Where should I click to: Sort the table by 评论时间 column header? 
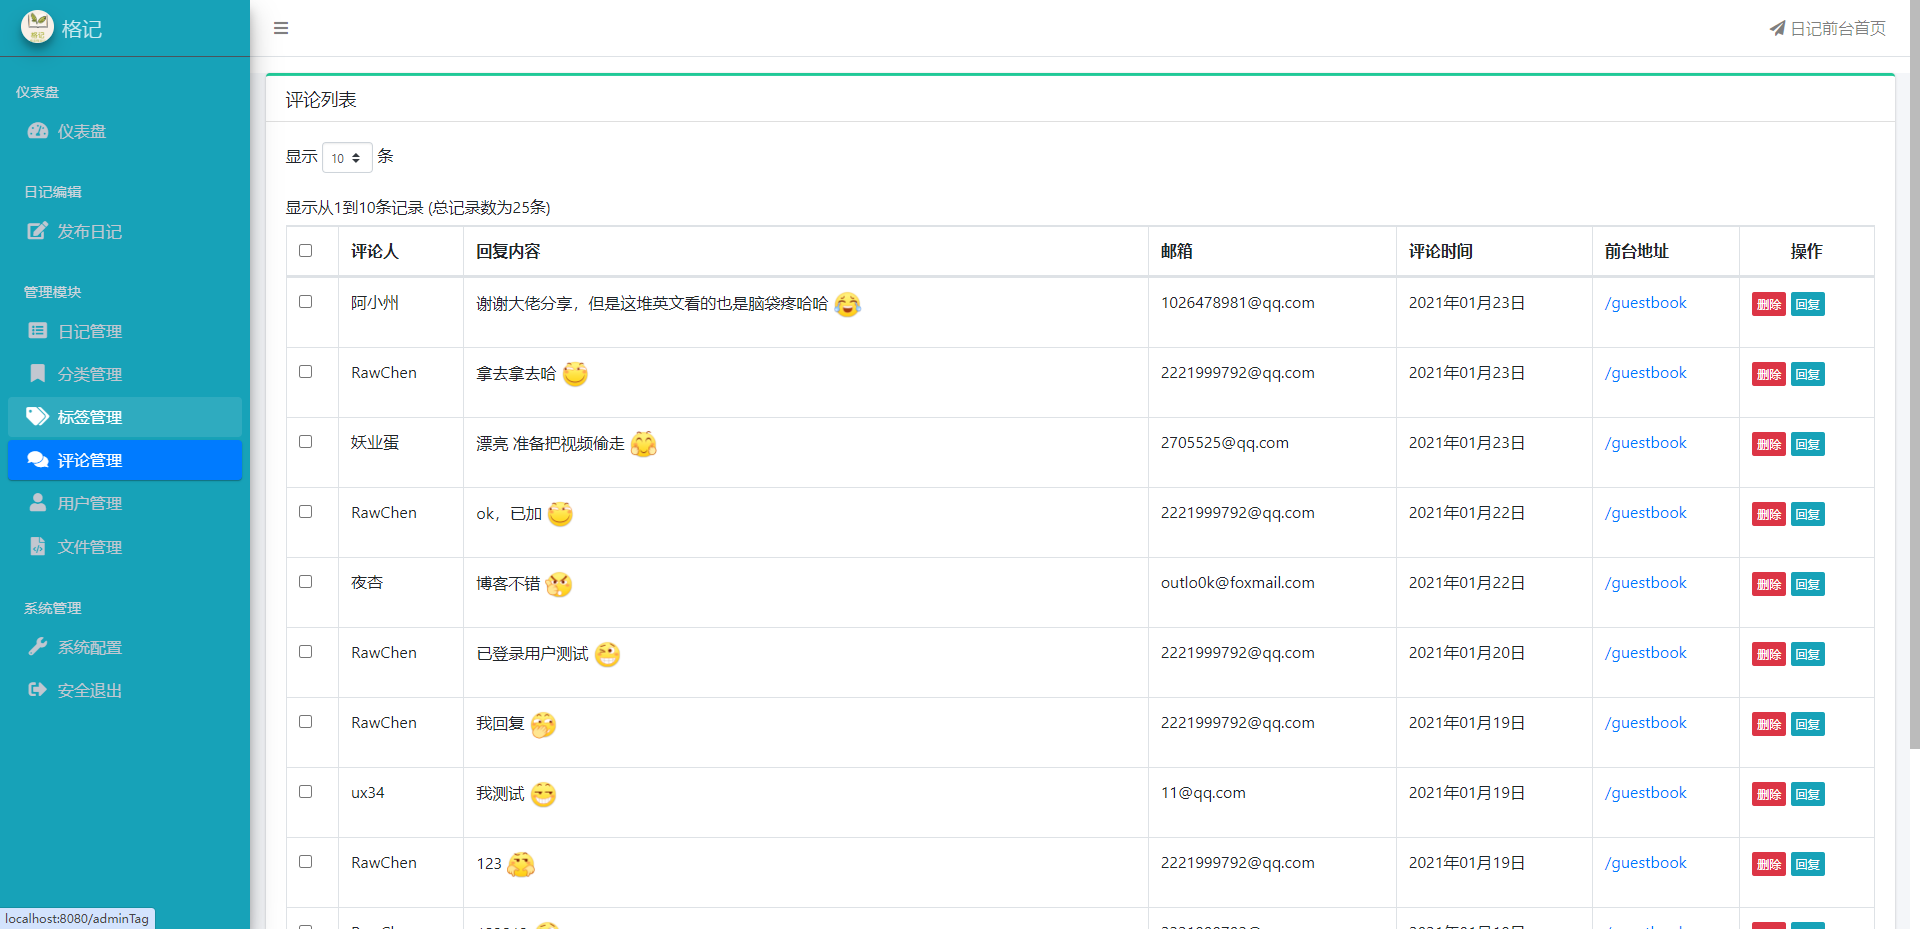(x=1440, y=252)
